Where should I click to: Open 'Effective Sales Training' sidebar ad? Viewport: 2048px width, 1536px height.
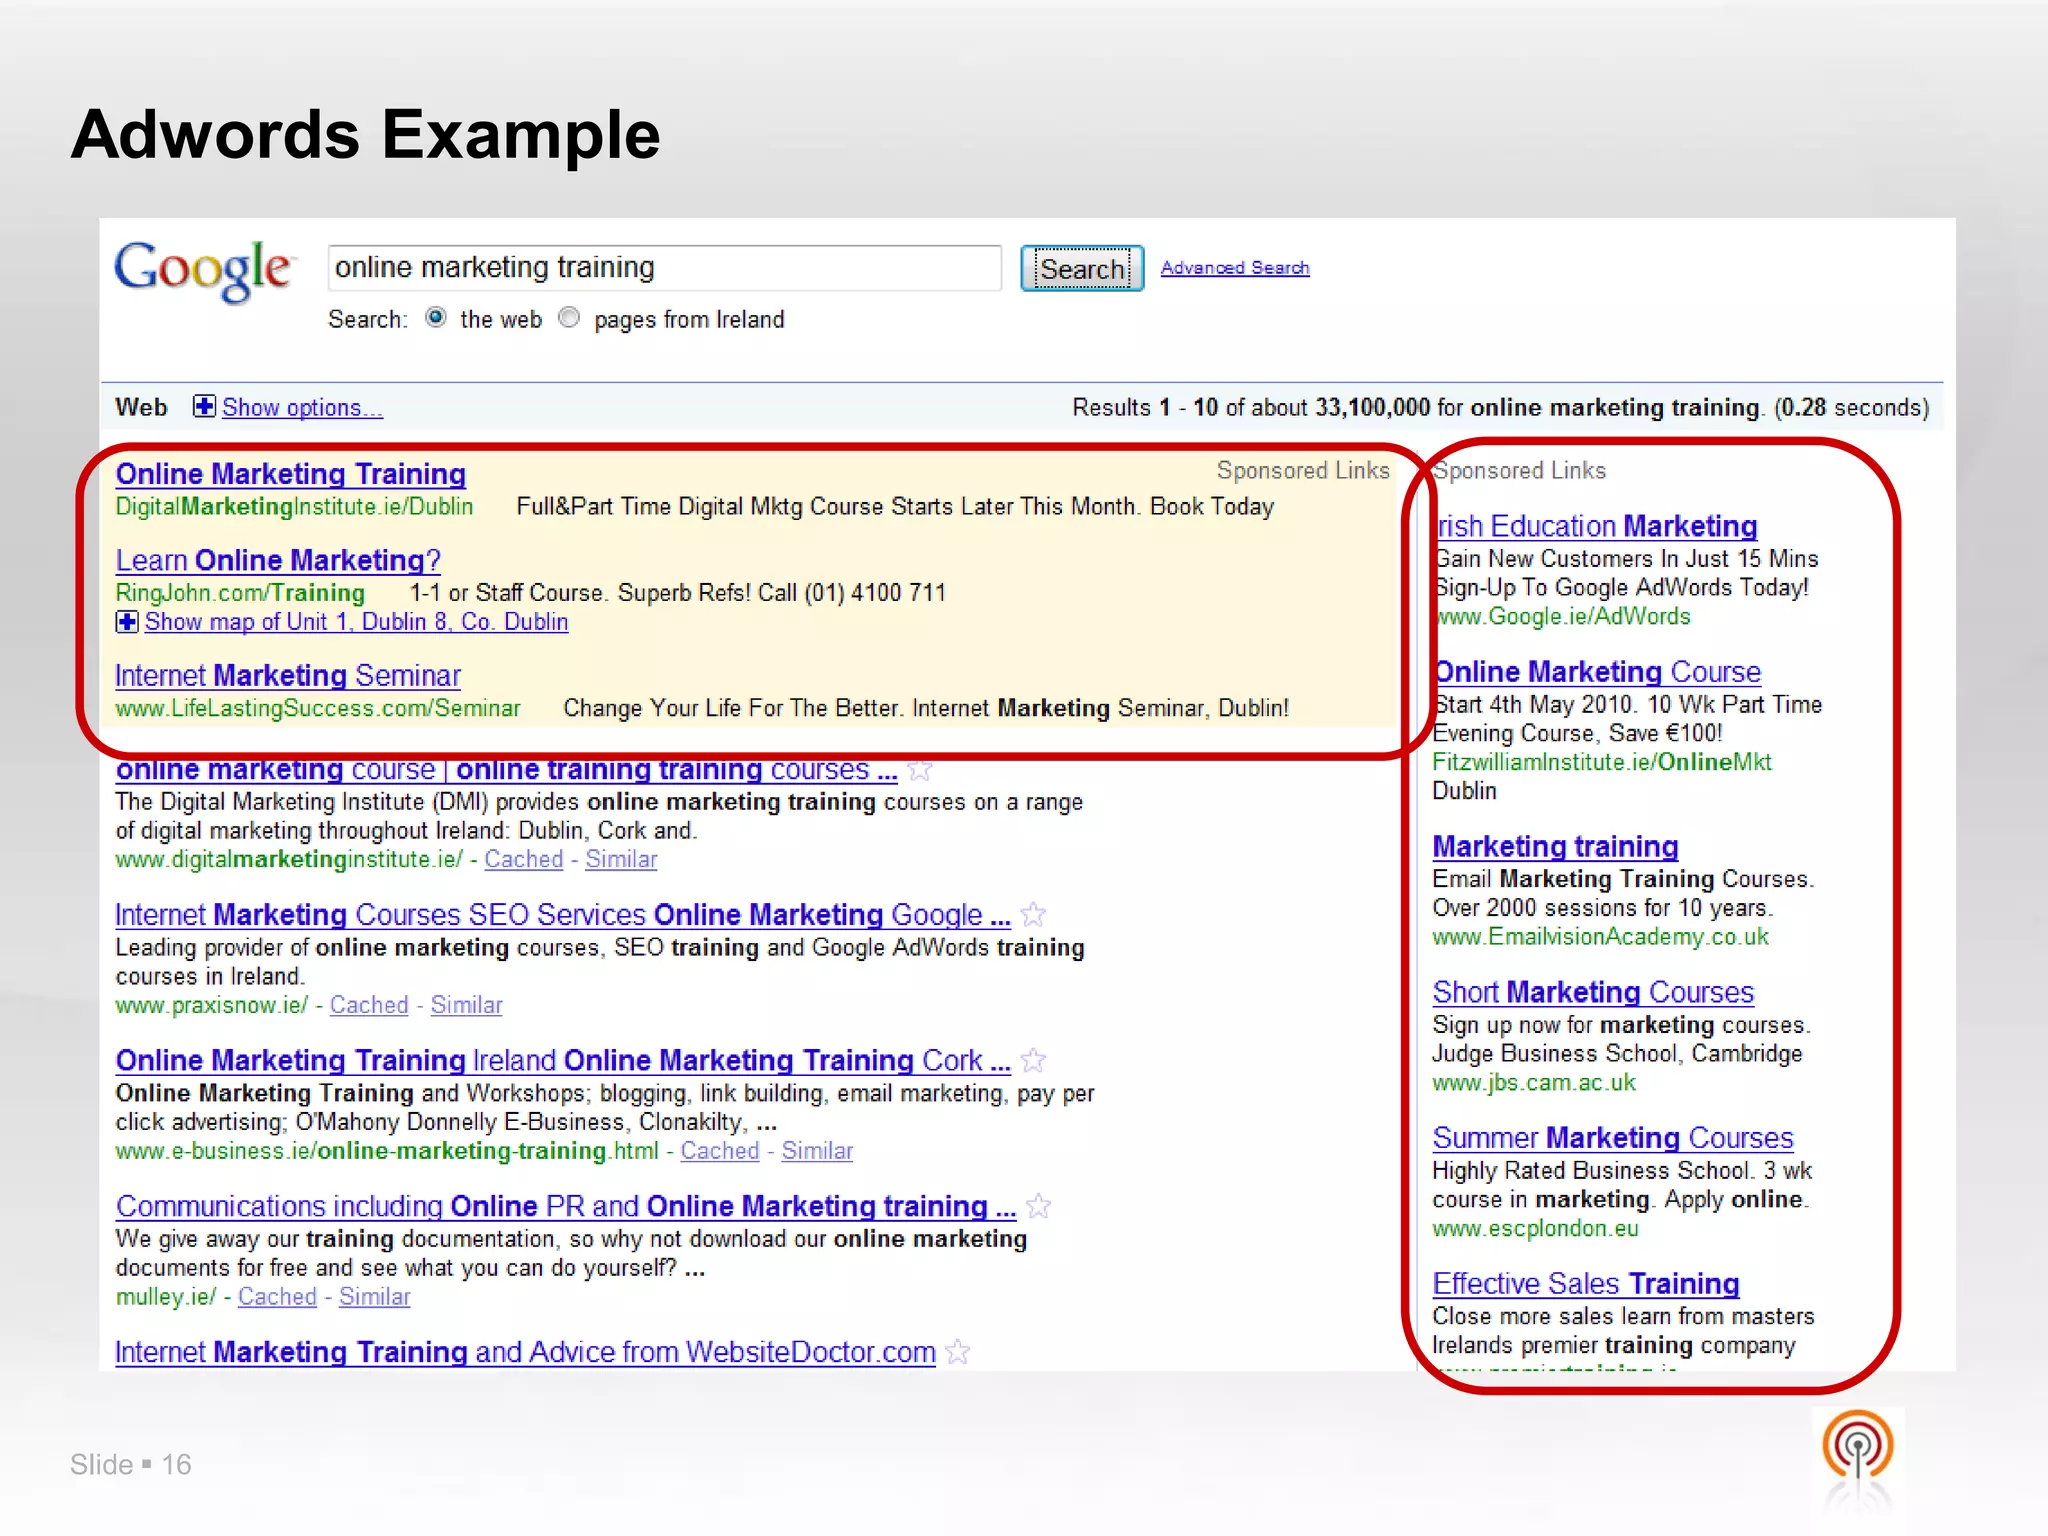pos(1586,1284)
